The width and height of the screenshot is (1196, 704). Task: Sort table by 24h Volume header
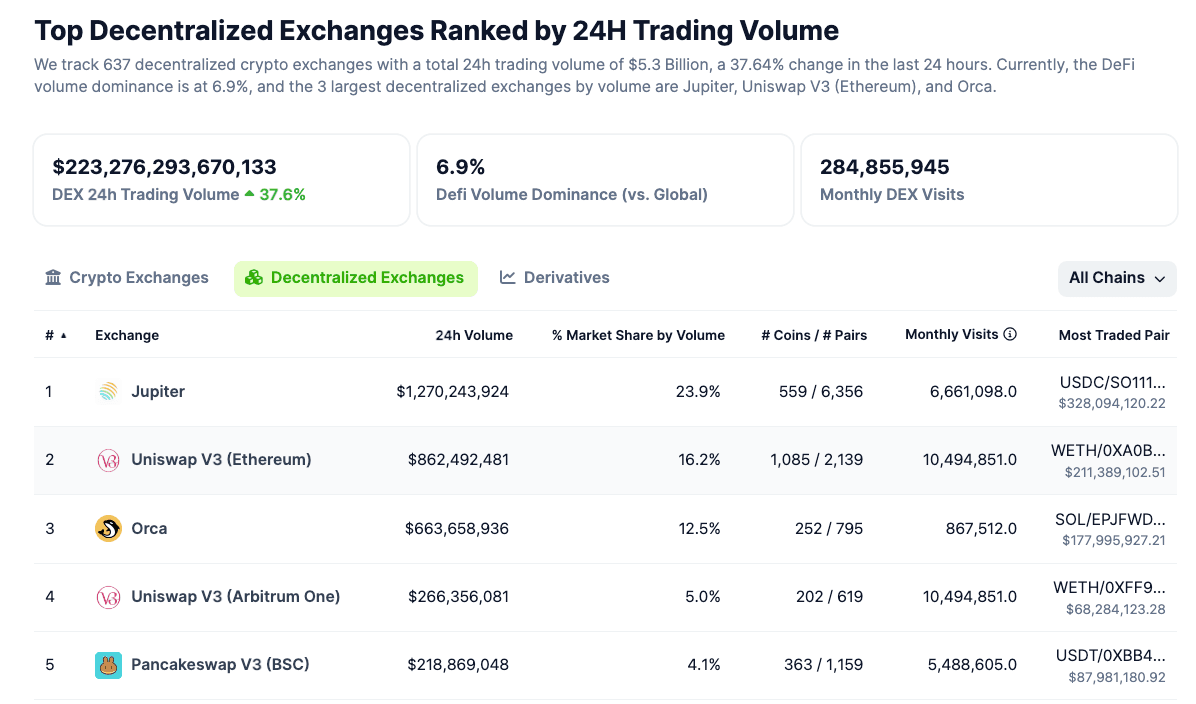(x=474, y=336)
